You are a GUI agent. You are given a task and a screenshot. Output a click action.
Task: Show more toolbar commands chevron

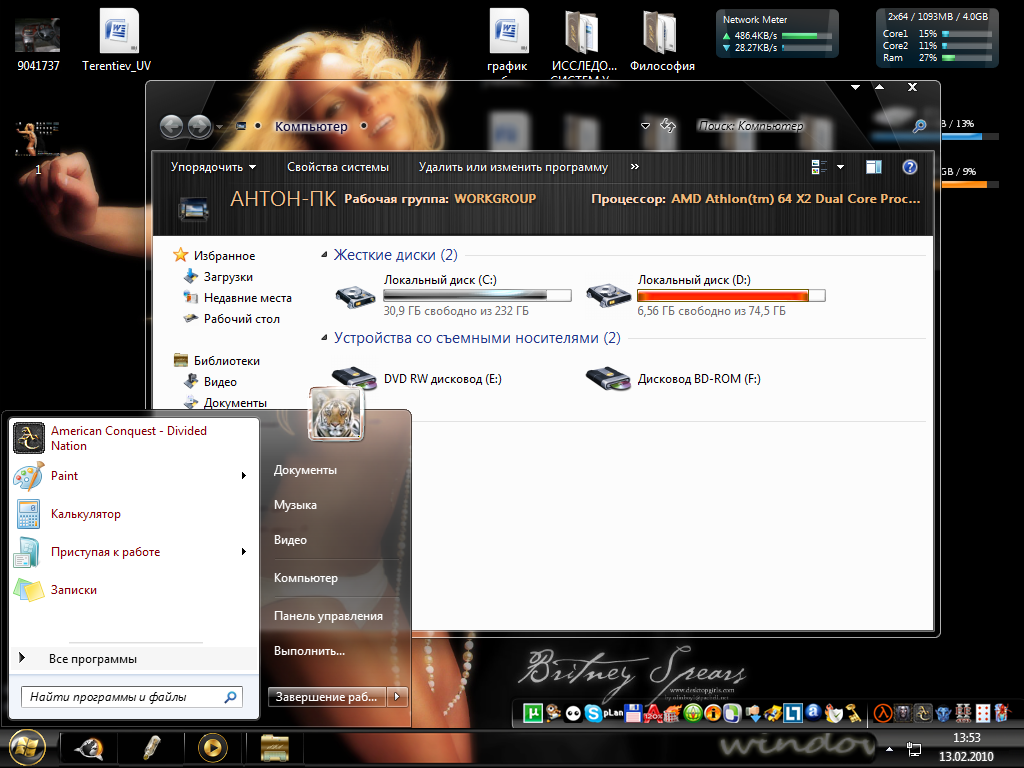click(635, 167)
